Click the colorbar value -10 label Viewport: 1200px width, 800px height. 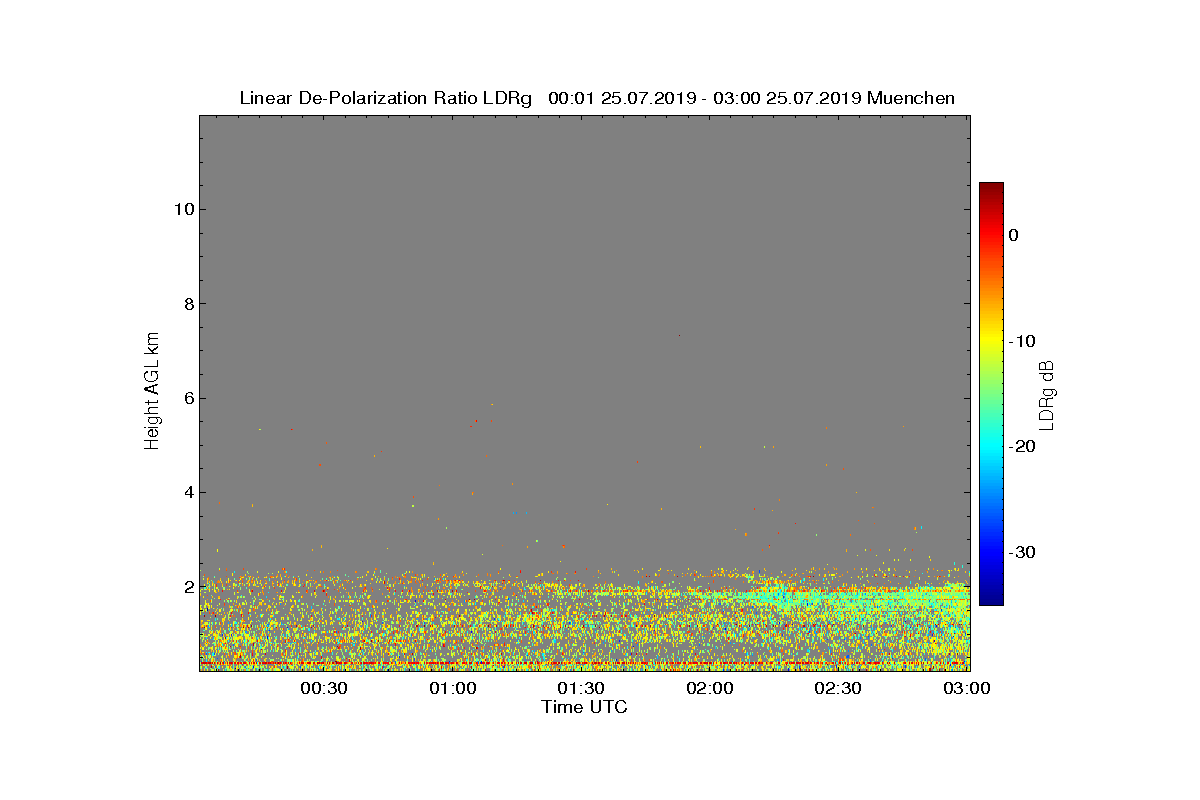[x=1022, y=341]
